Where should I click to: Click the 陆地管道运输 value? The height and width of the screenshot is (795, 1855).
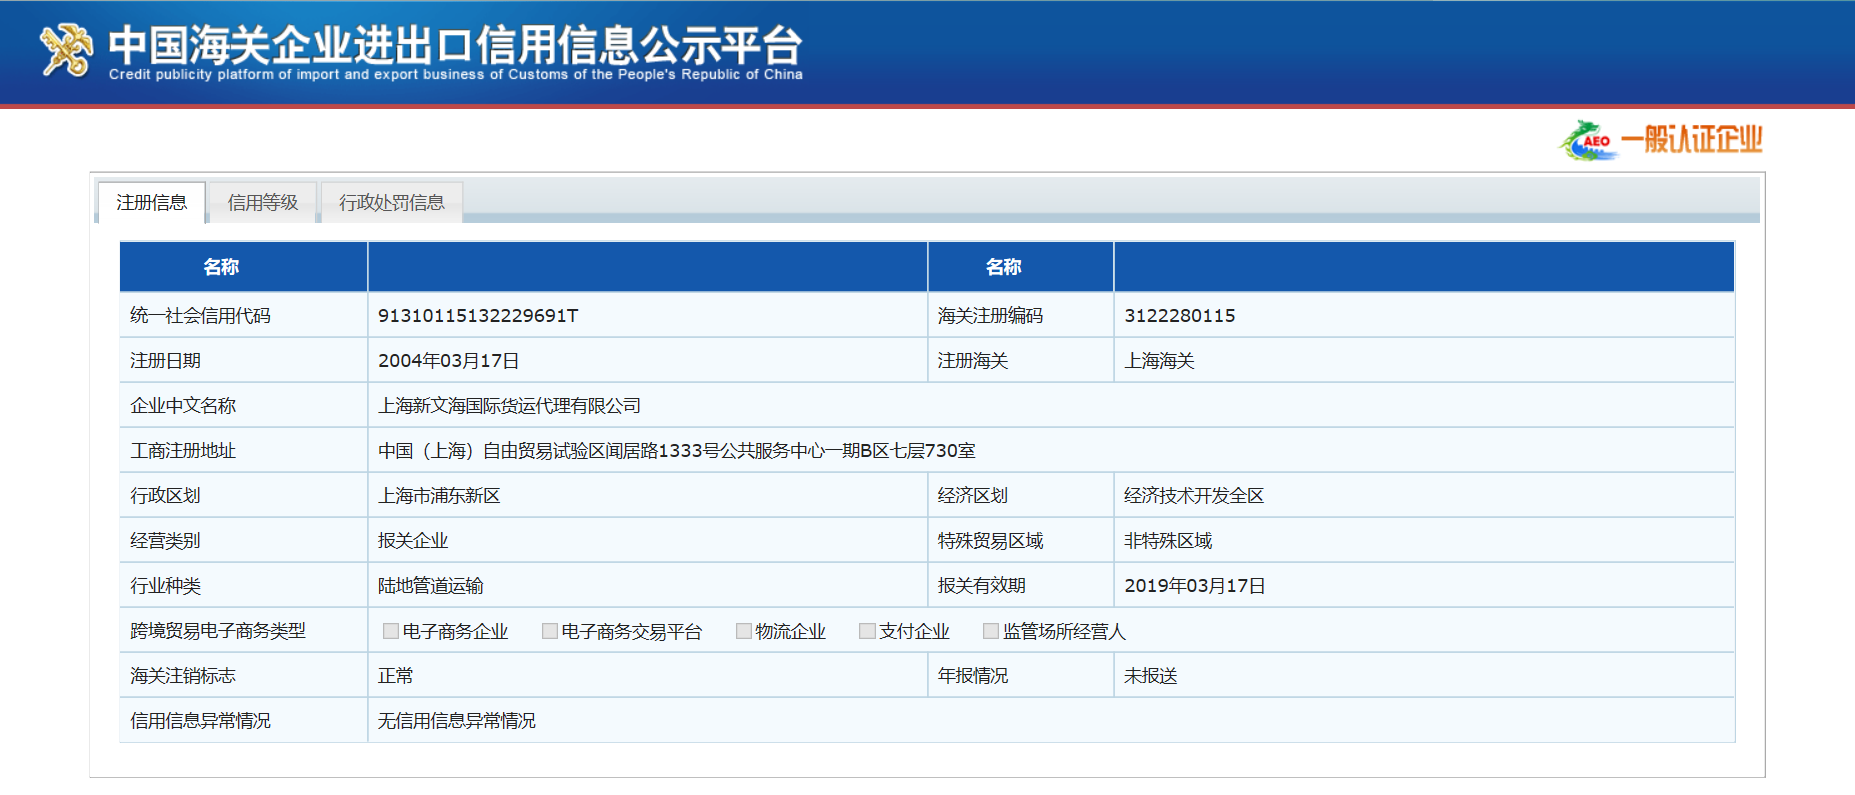[431, 586]
